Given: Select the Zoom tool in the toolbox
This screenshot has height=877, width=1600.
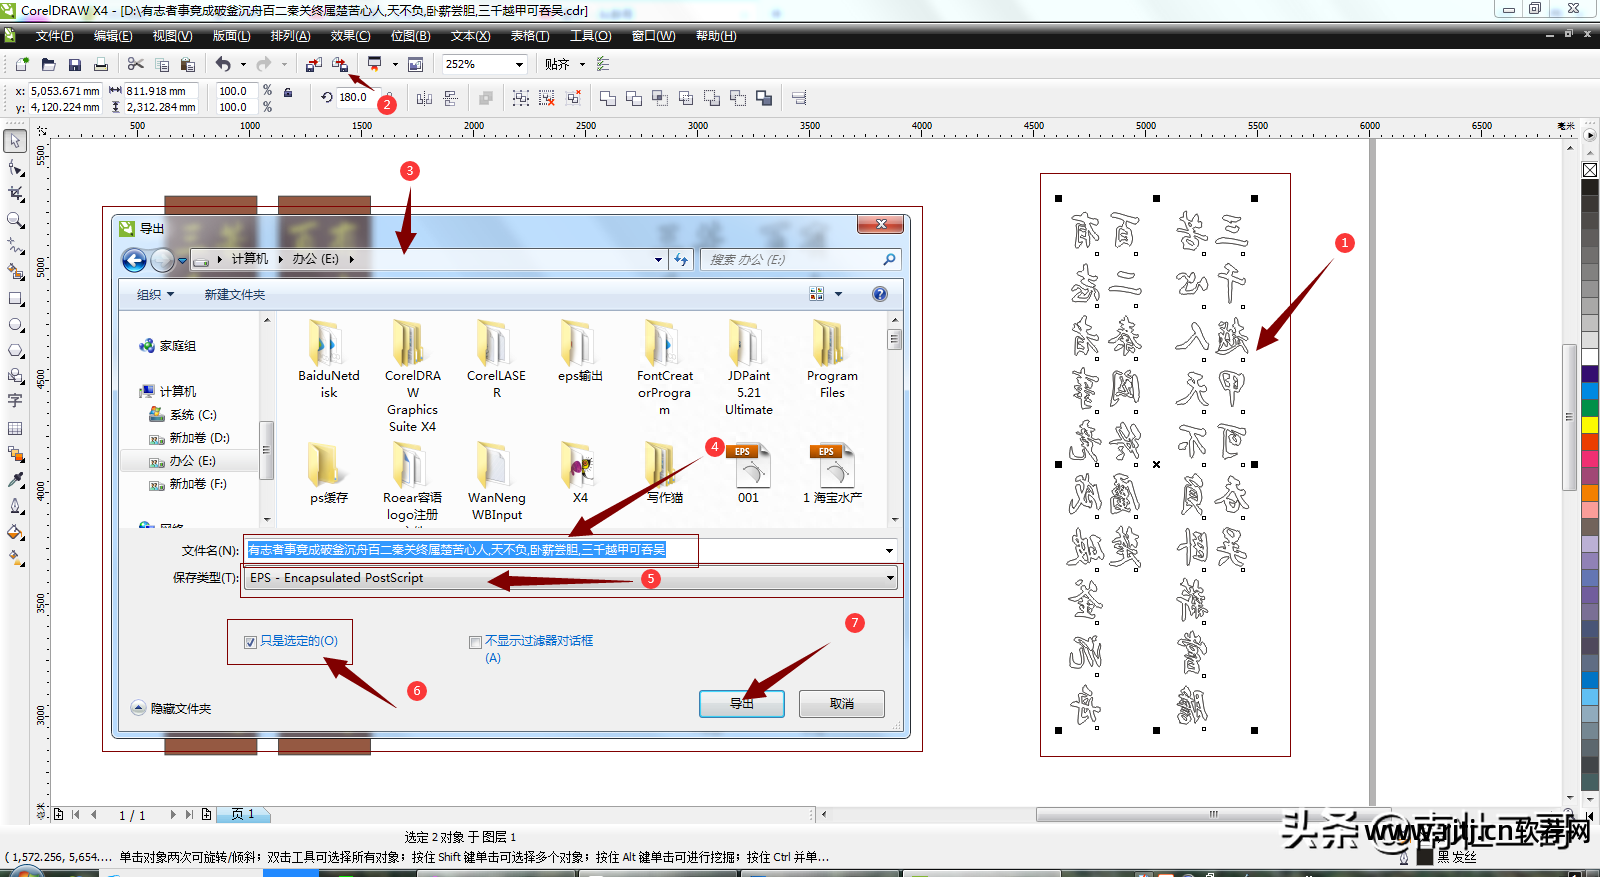Looking at the screenshot, I should 15,220.
